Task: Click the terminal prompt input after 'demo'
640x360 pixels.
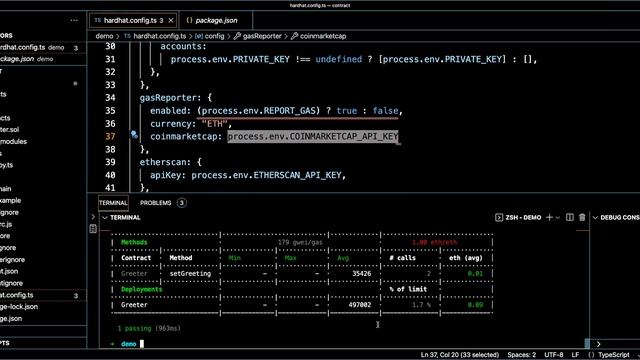Action: coord(142,344)
